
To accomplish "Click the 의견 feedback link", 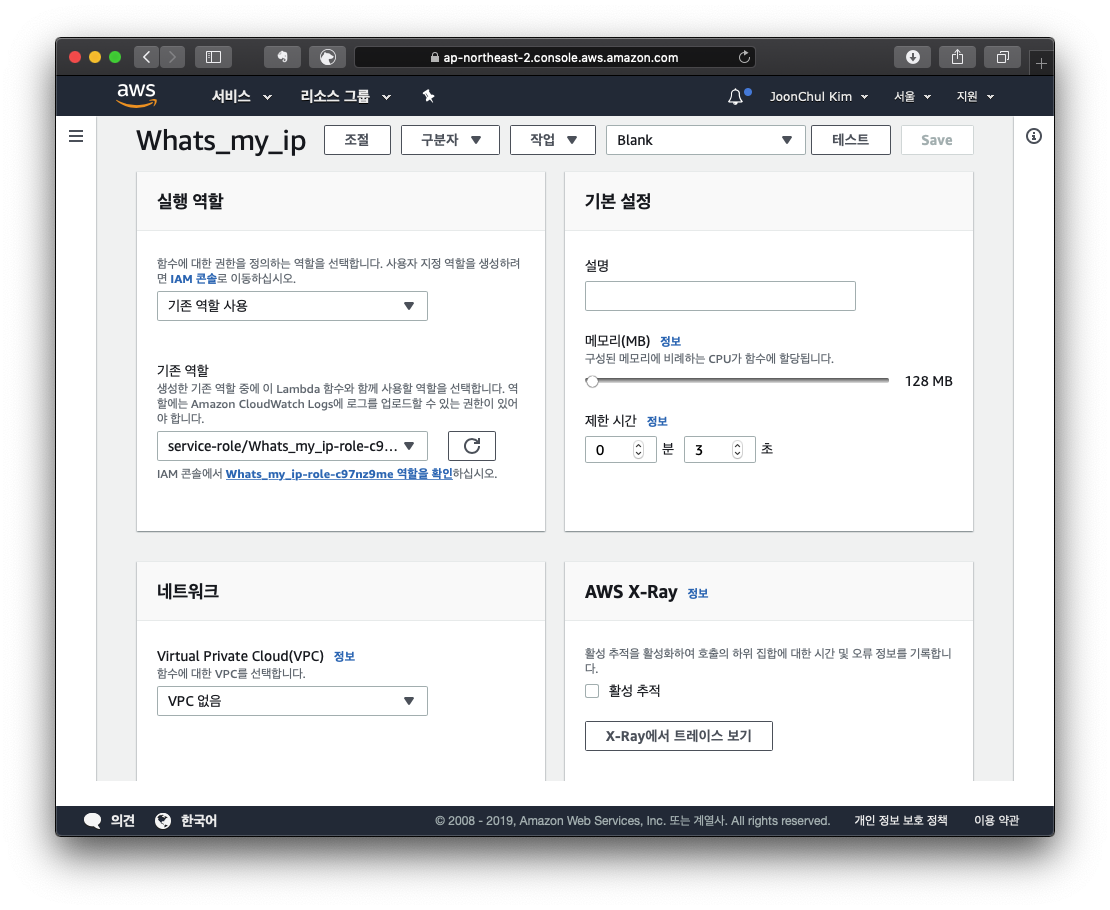I will tap(122, 820).
